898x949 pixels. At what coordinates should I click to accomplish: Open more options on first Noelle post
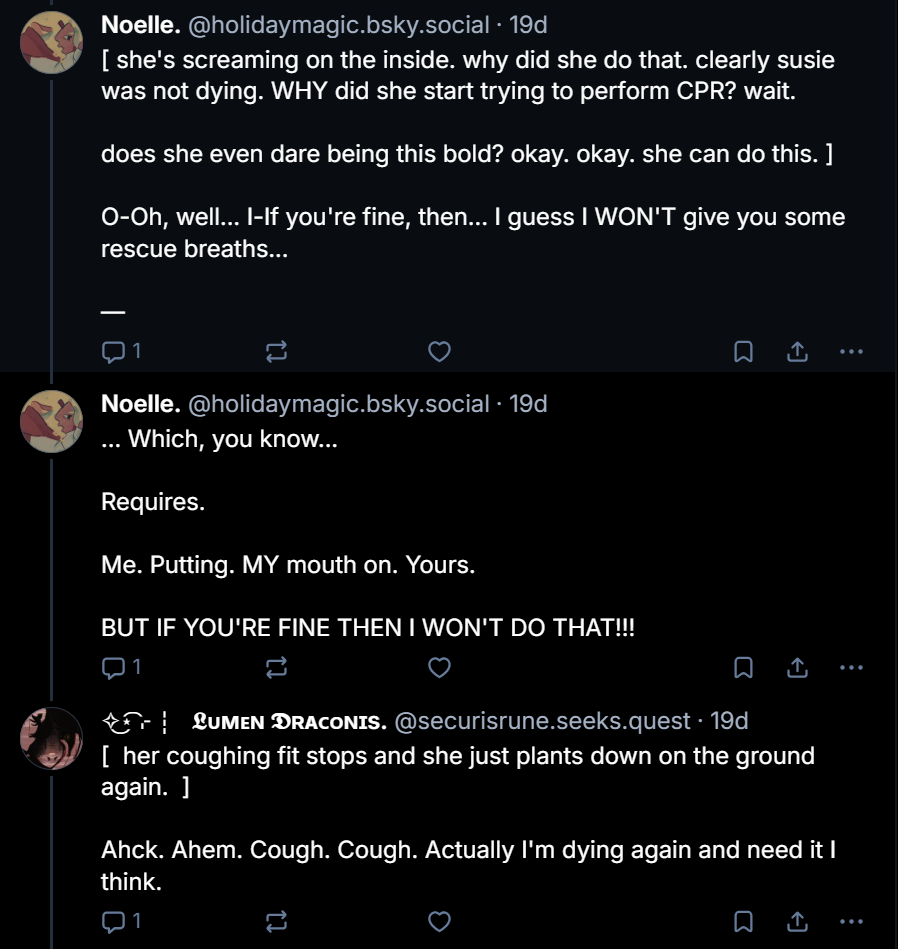[x=851, y=351]
